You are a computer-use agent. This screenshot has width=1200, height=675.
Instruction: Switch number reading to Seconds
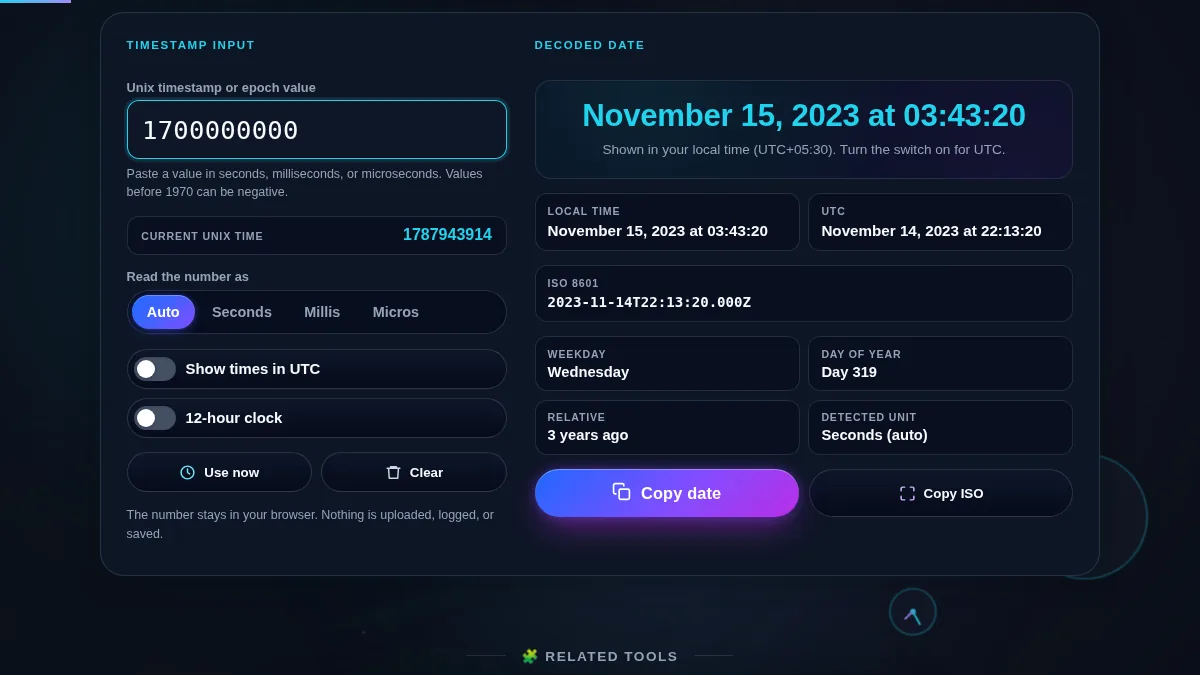242,312
